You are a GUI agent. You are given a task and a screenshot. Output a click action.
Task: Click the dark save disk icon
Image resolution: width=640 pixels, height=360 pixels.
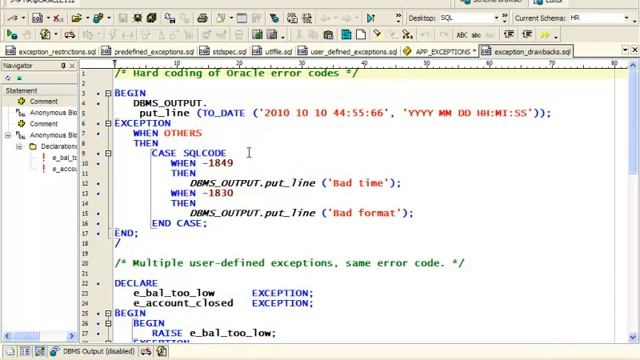tap(138, 18)
